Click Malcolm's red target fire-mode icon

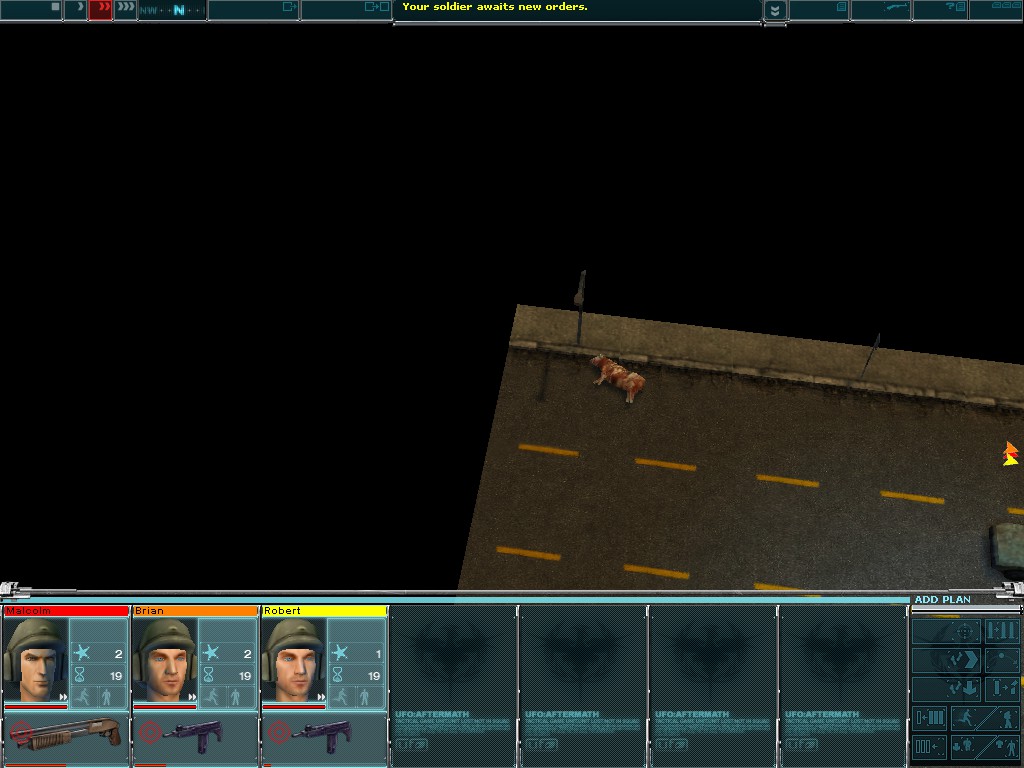click(x=21, y=732)
